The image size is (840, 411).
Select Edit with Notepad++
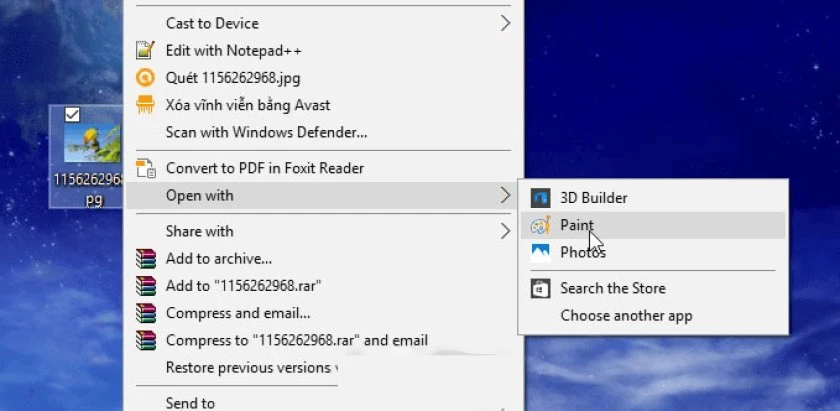(324, 50)
